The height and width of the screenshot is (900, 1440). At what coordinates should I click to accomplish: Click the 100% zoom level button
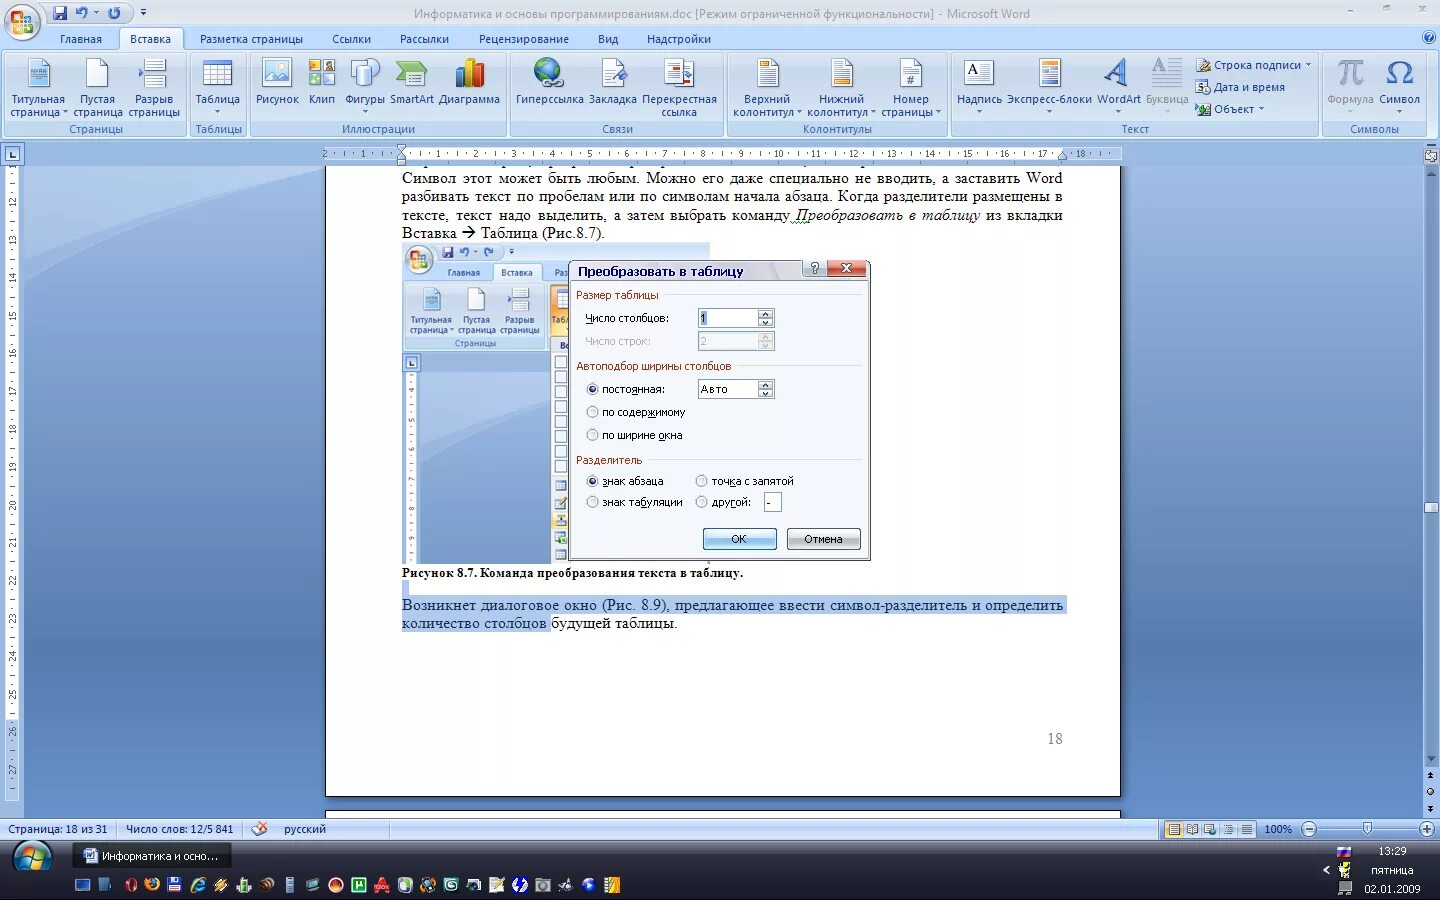coord(1277,829)
